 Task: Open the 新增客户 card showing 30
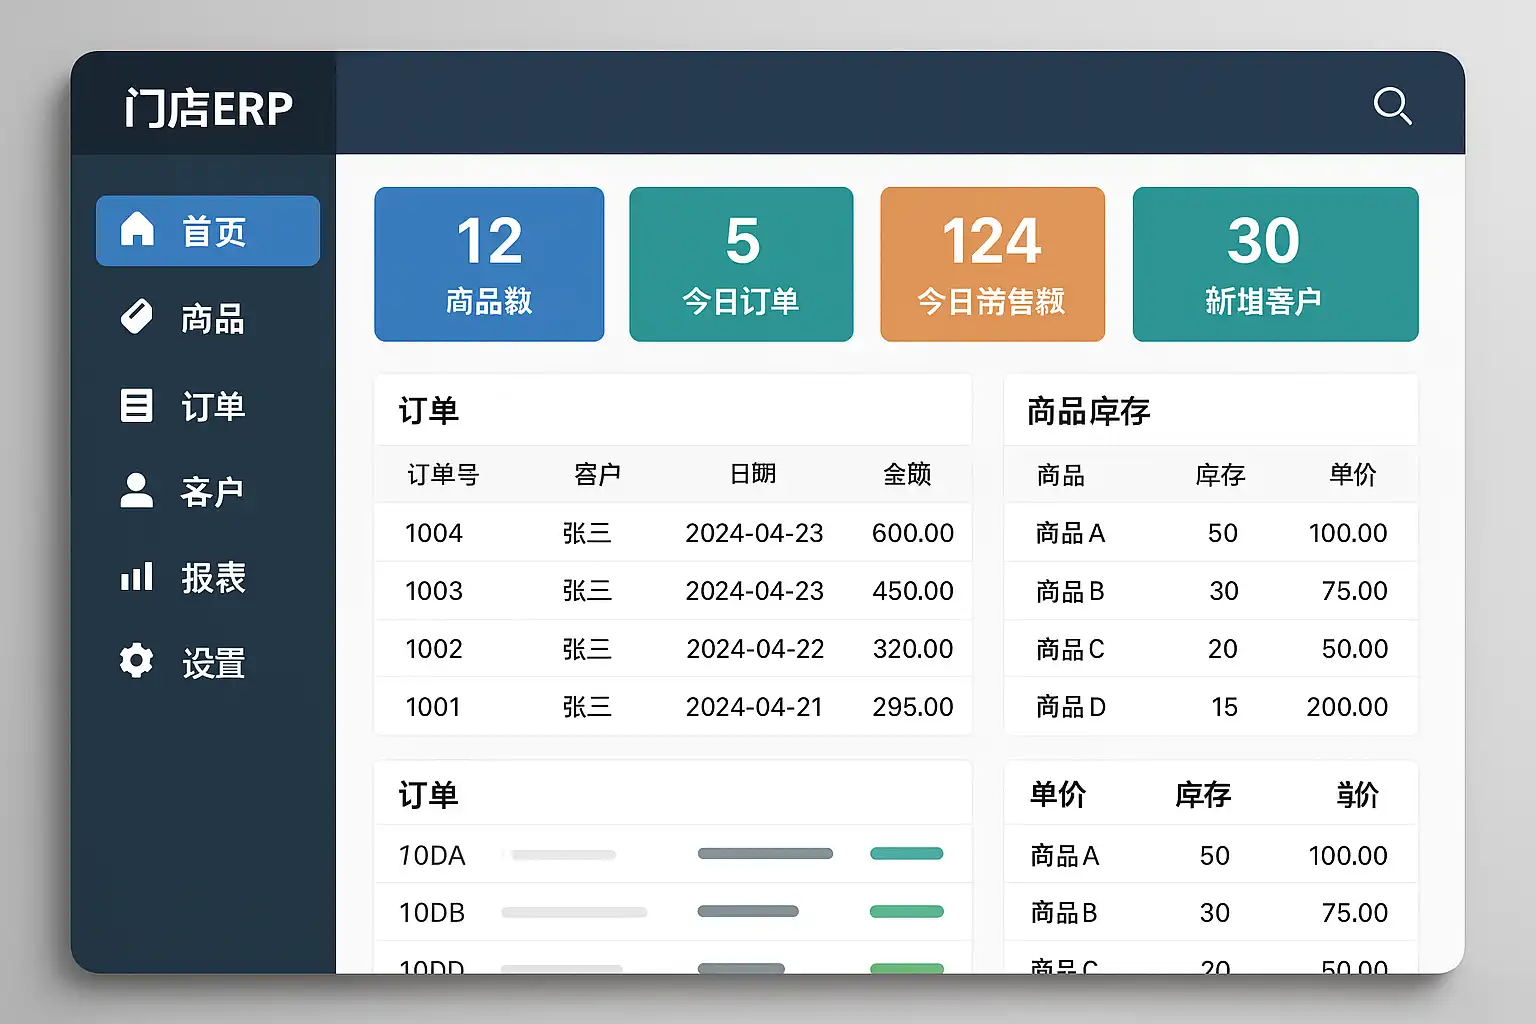[1275, 264]
